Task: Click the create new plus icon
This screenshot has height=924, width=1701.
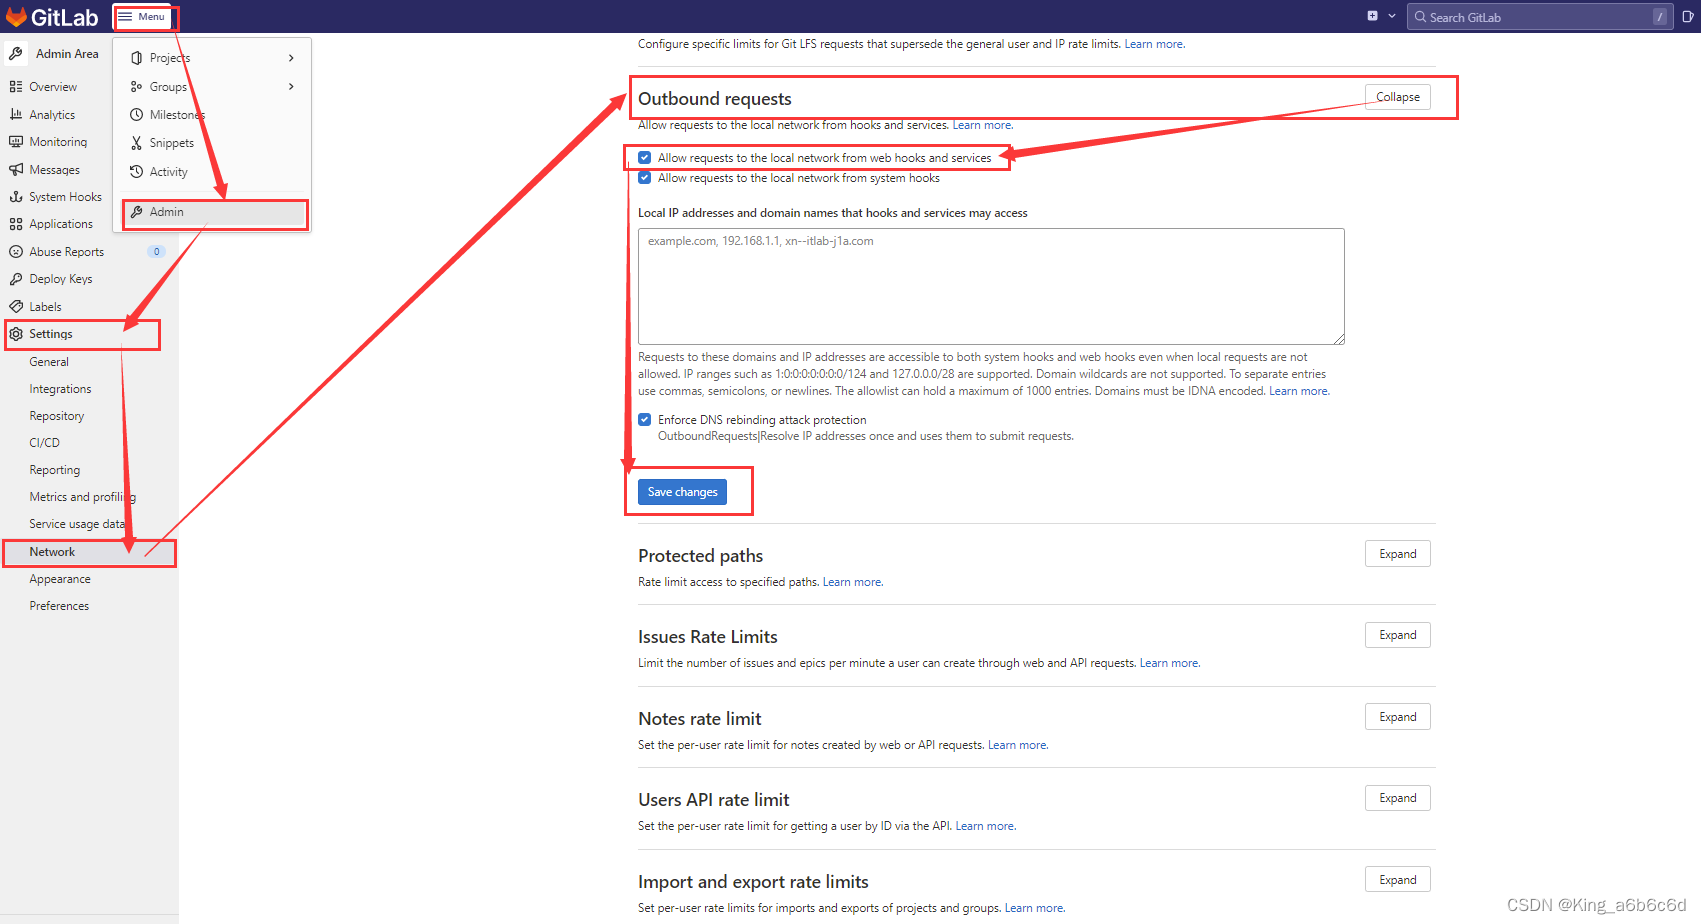Action: [x=1372, y=16]
